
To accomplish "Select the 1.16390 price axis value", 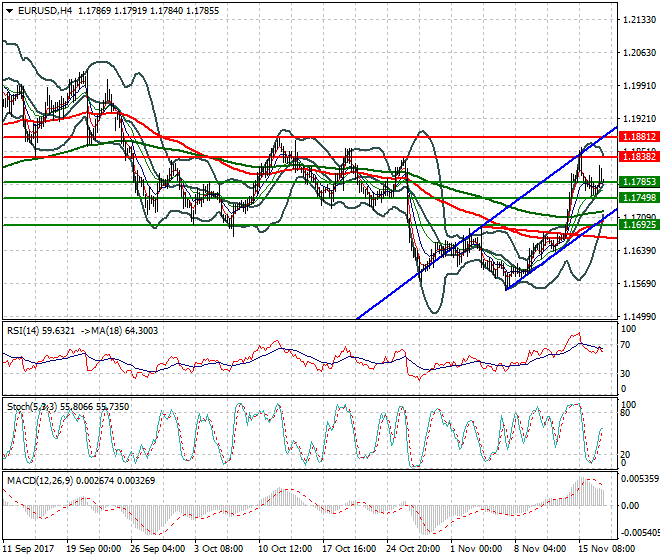I will pos(639,251).
